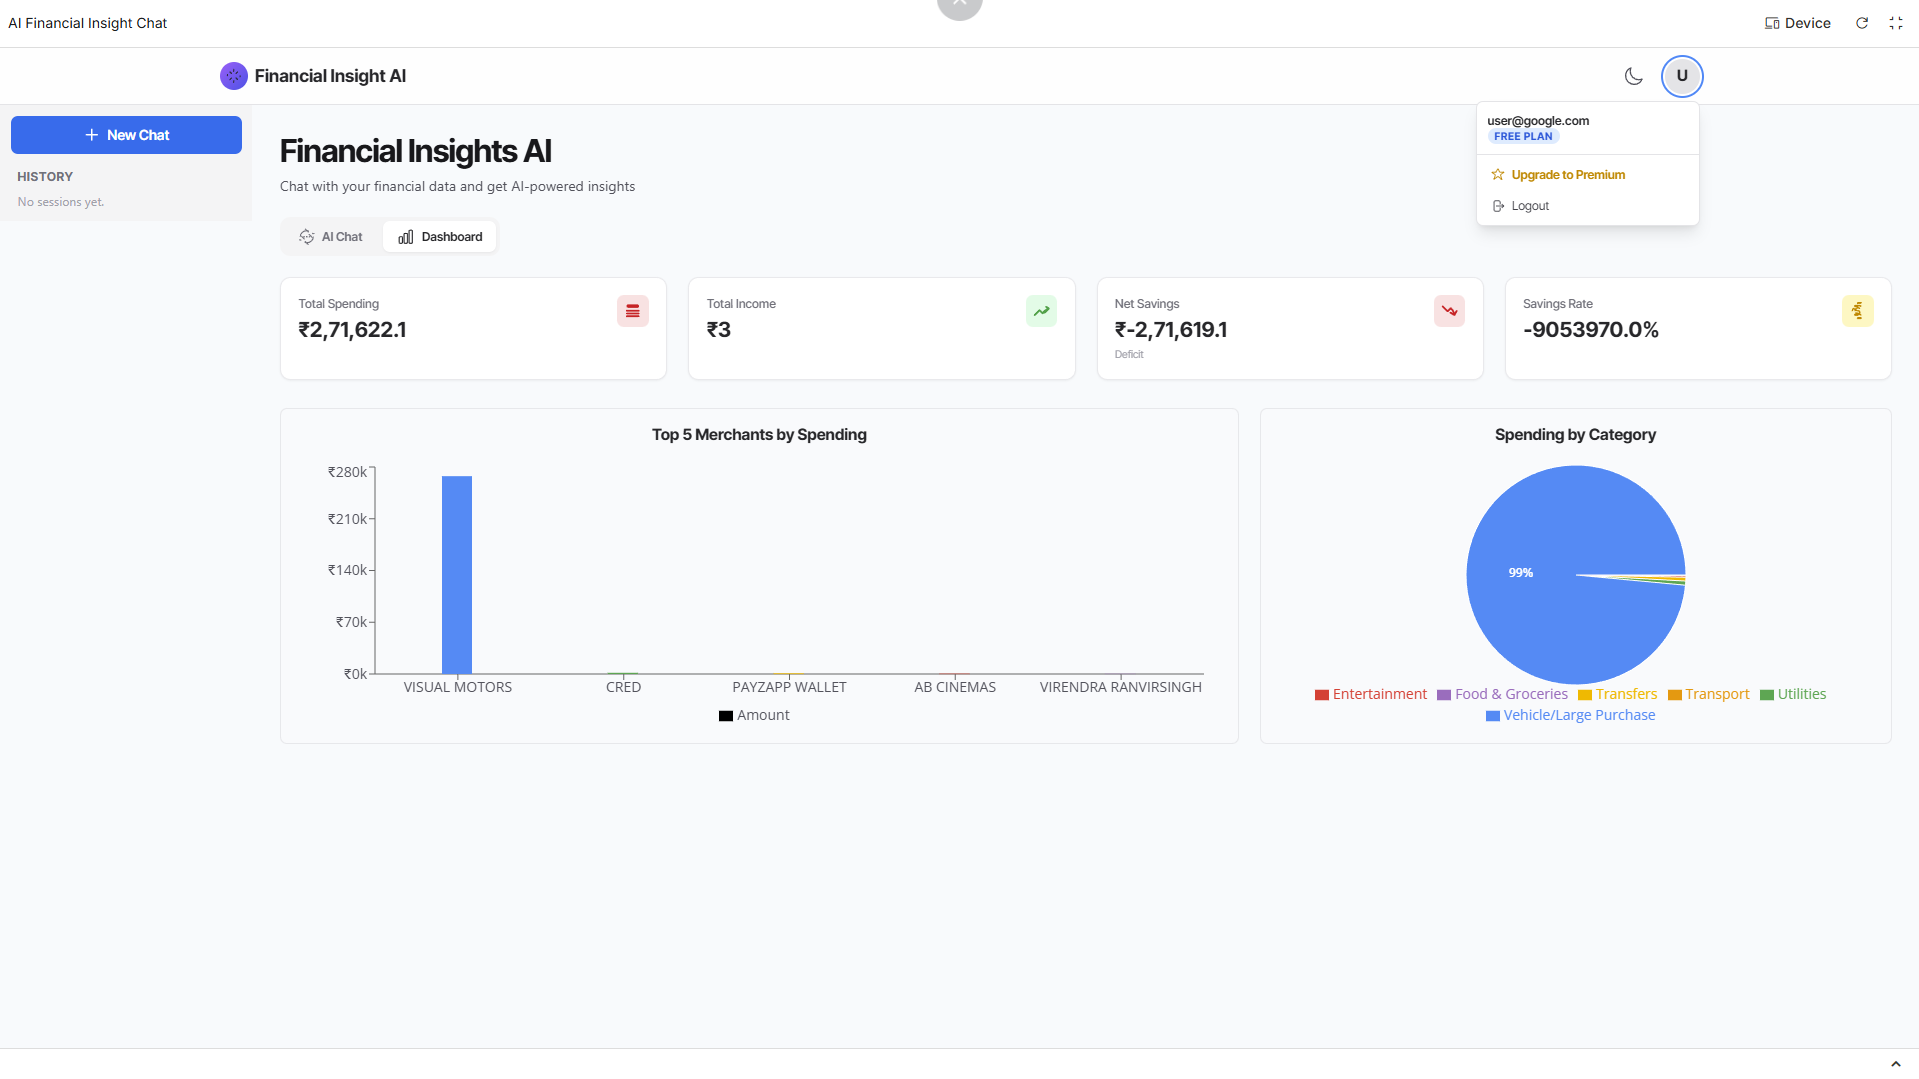This screenshot has height=1079, width=1919.
Task: Open the user avatar account menu
Action: (1681, 76)
